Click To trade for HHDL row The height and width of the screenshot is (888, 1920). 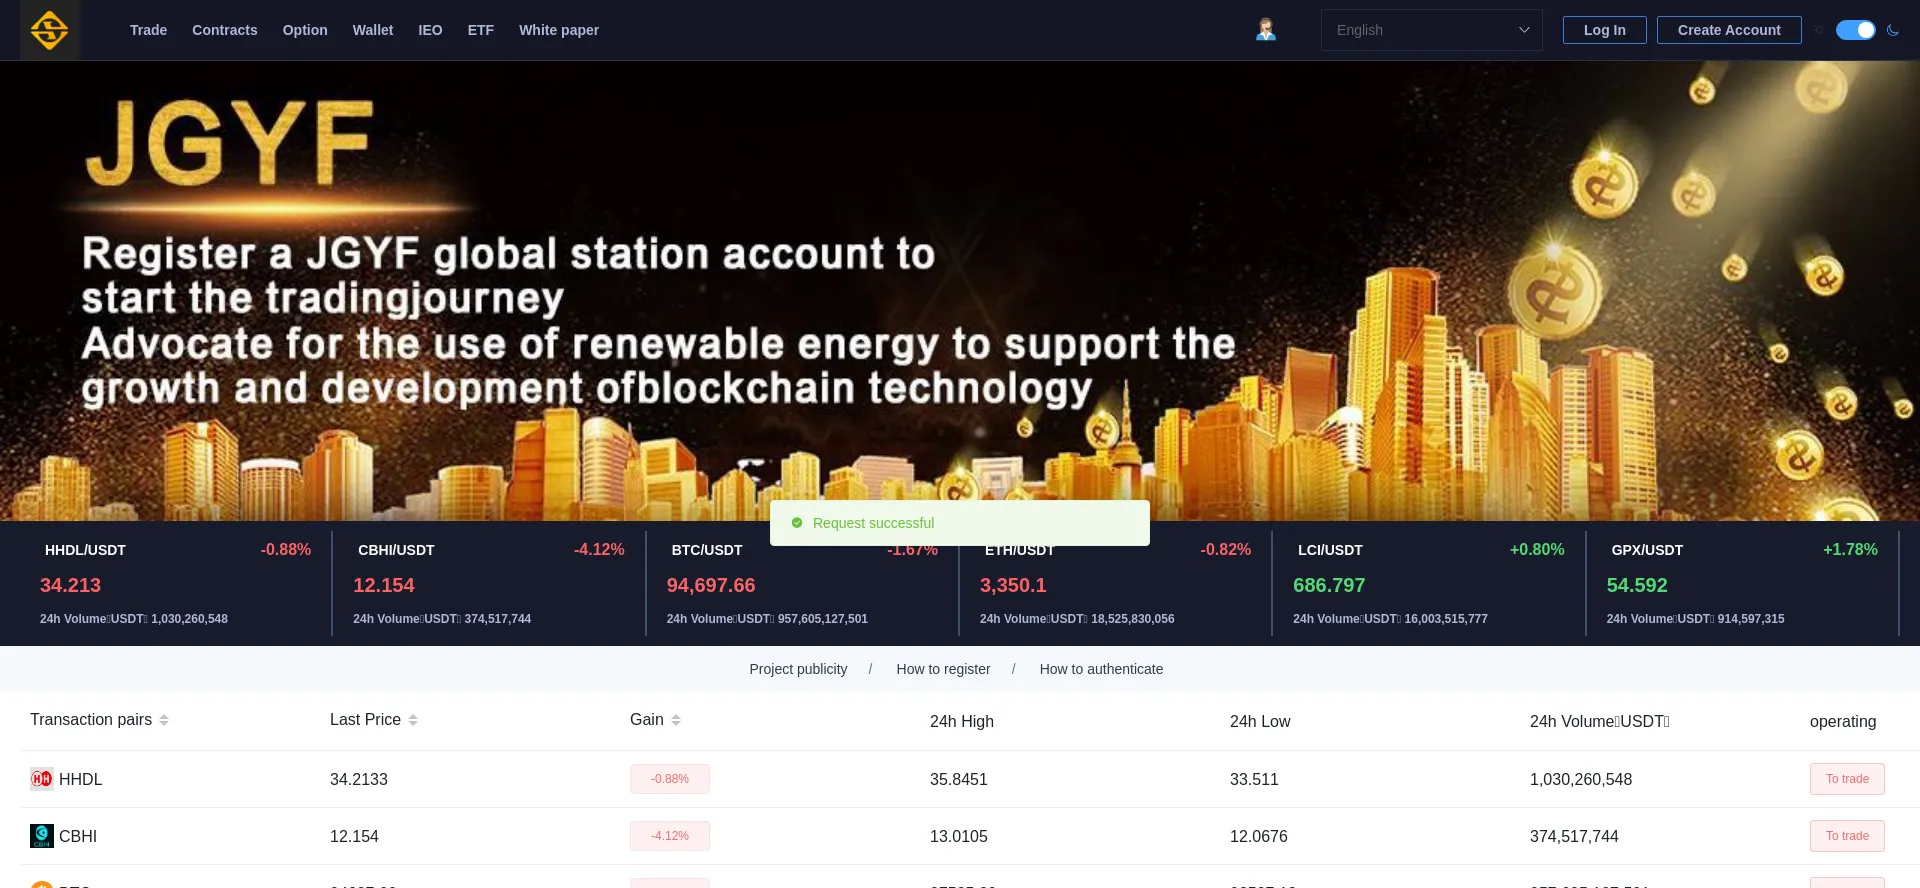(x=1847, y=779)
